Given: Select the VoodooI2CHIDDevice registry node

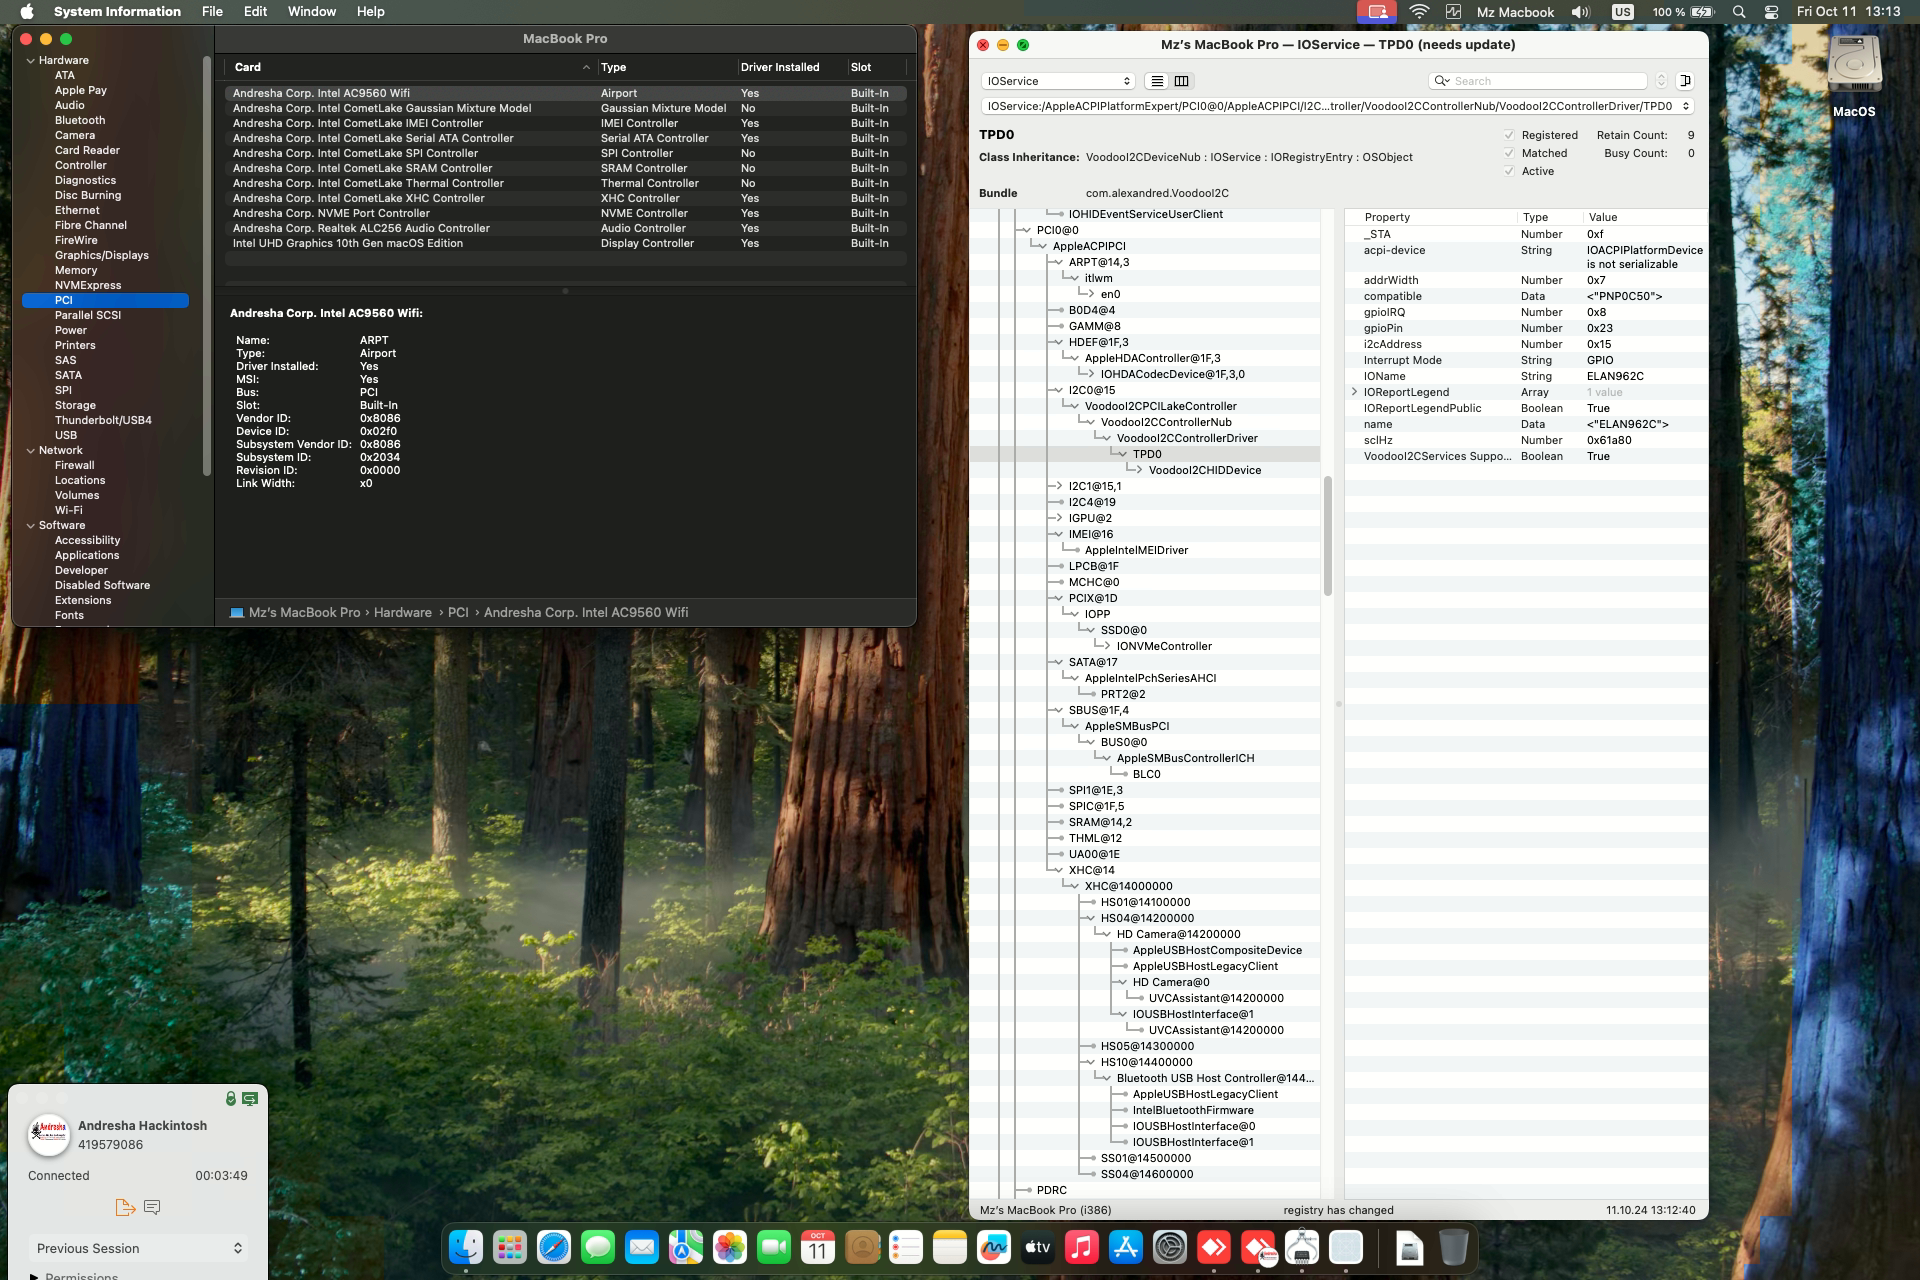Looking at the screenshot, I should click(x=1204, y=470).
